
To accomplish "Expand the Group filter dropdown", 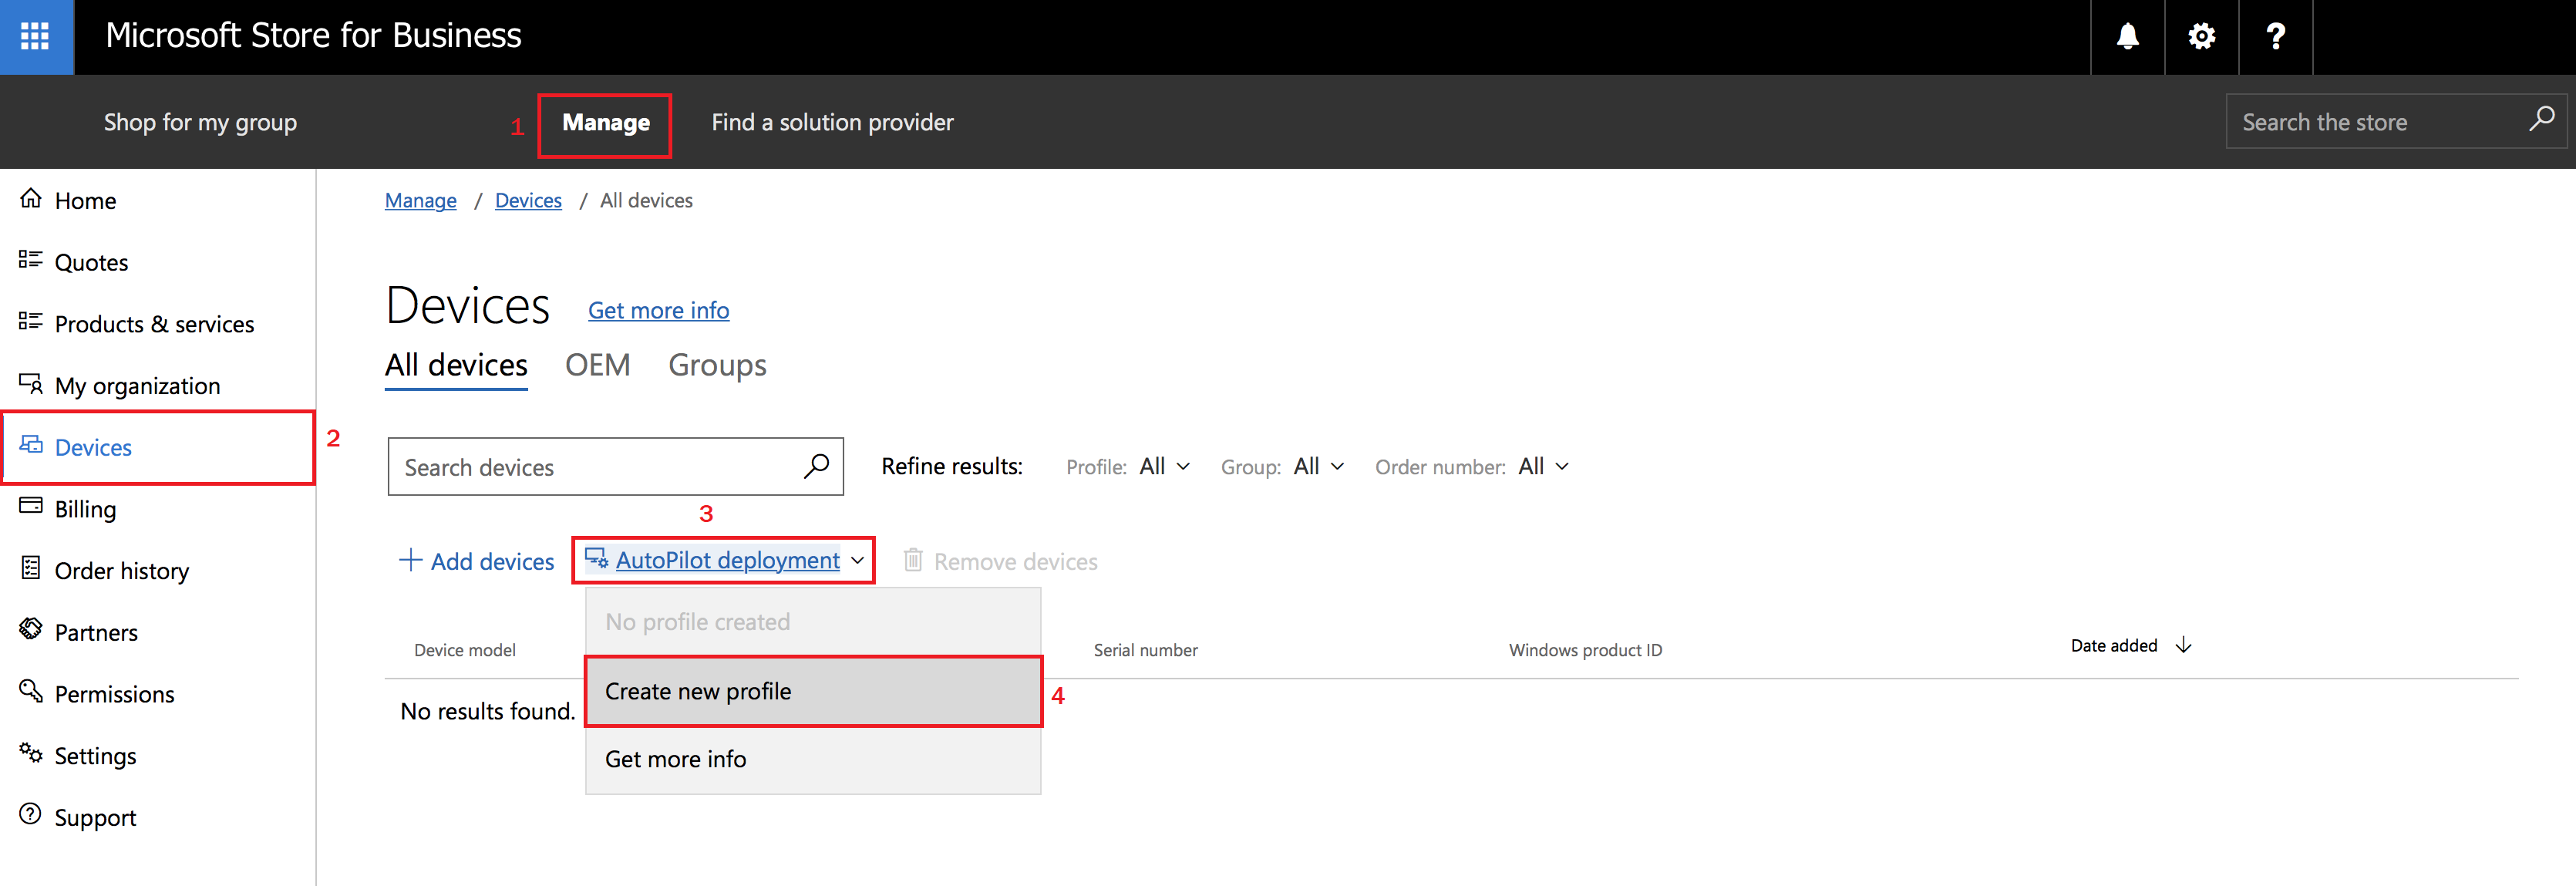I will (x=1317, y=466).
